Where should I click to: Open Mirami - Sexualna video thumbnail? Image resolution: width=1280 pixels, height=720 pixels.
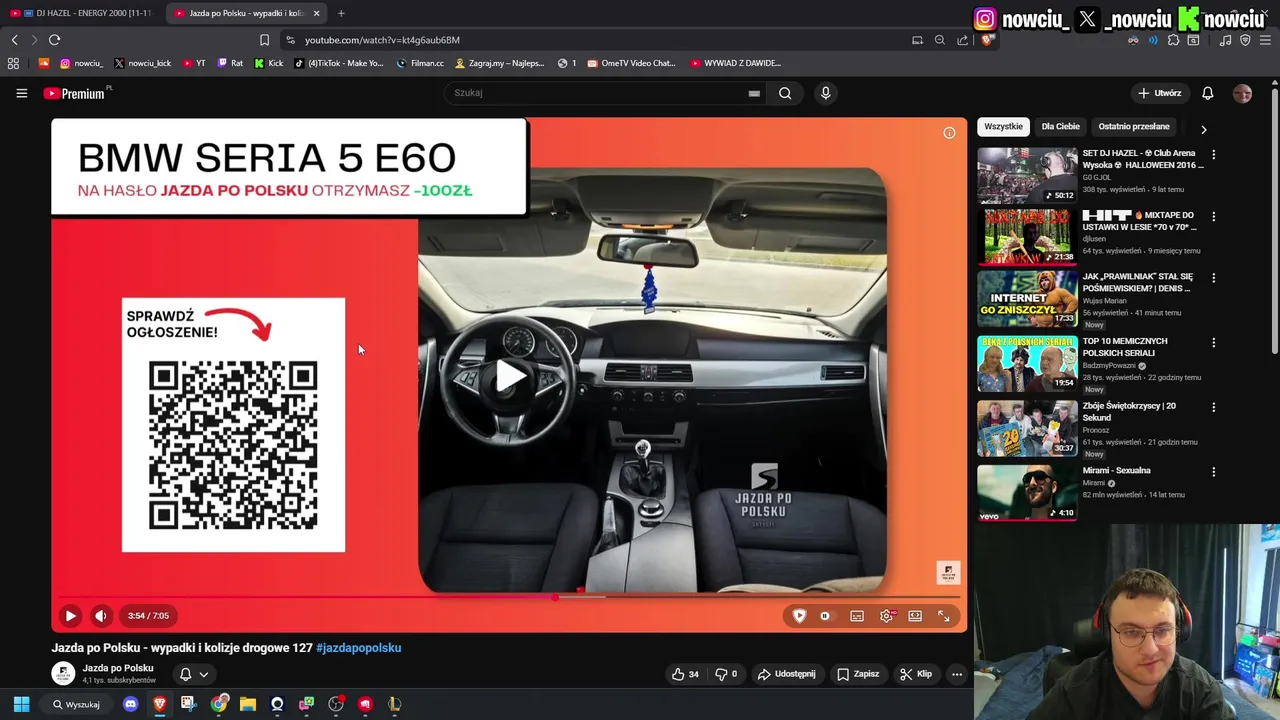pos(1027,493)
